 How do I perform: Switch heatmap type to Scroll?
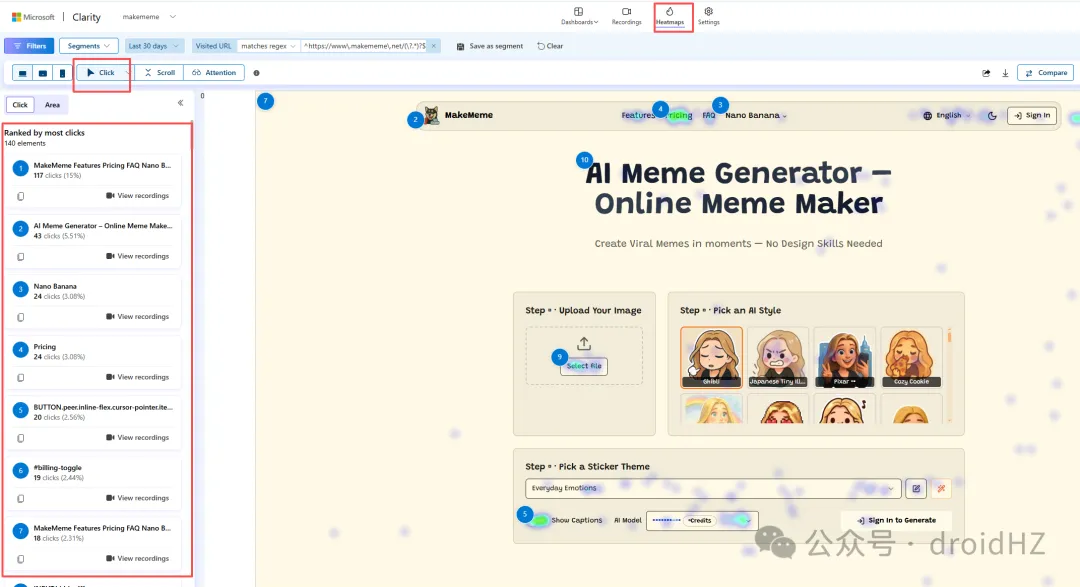click(159, 73)
